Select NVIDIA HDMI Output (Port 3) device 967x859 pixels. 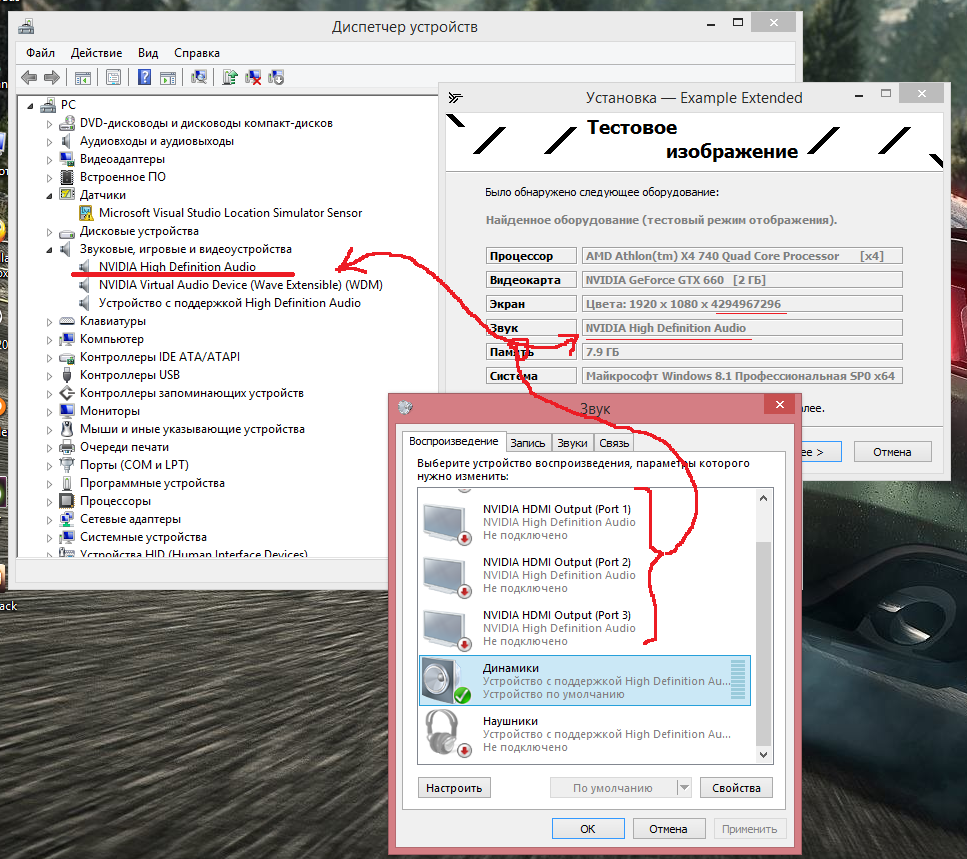[x=584, y=628]
